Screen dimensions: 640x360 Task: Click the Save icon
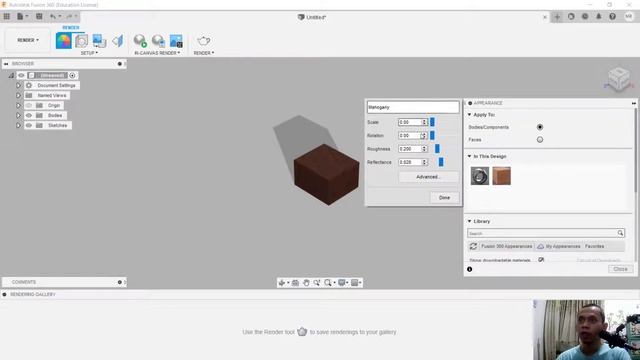39,17
